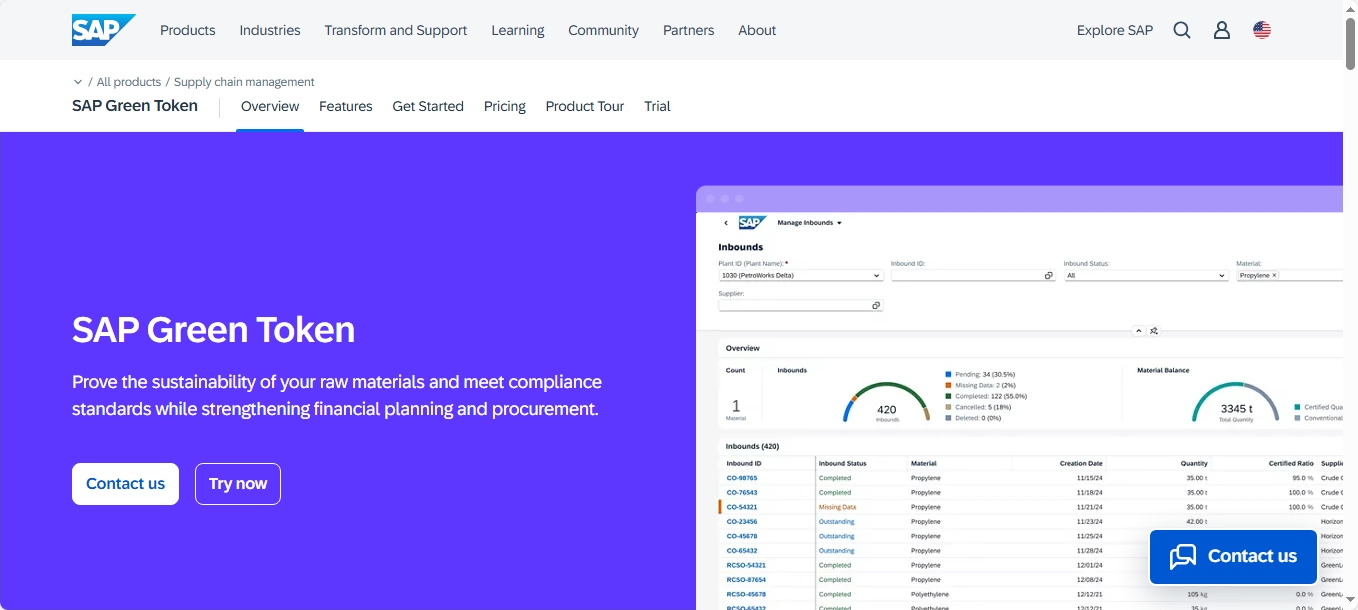1358x610 pixels.
Task: Click the Material Balance gauge showing 3345 t
Action: (x=1235, y=402)
